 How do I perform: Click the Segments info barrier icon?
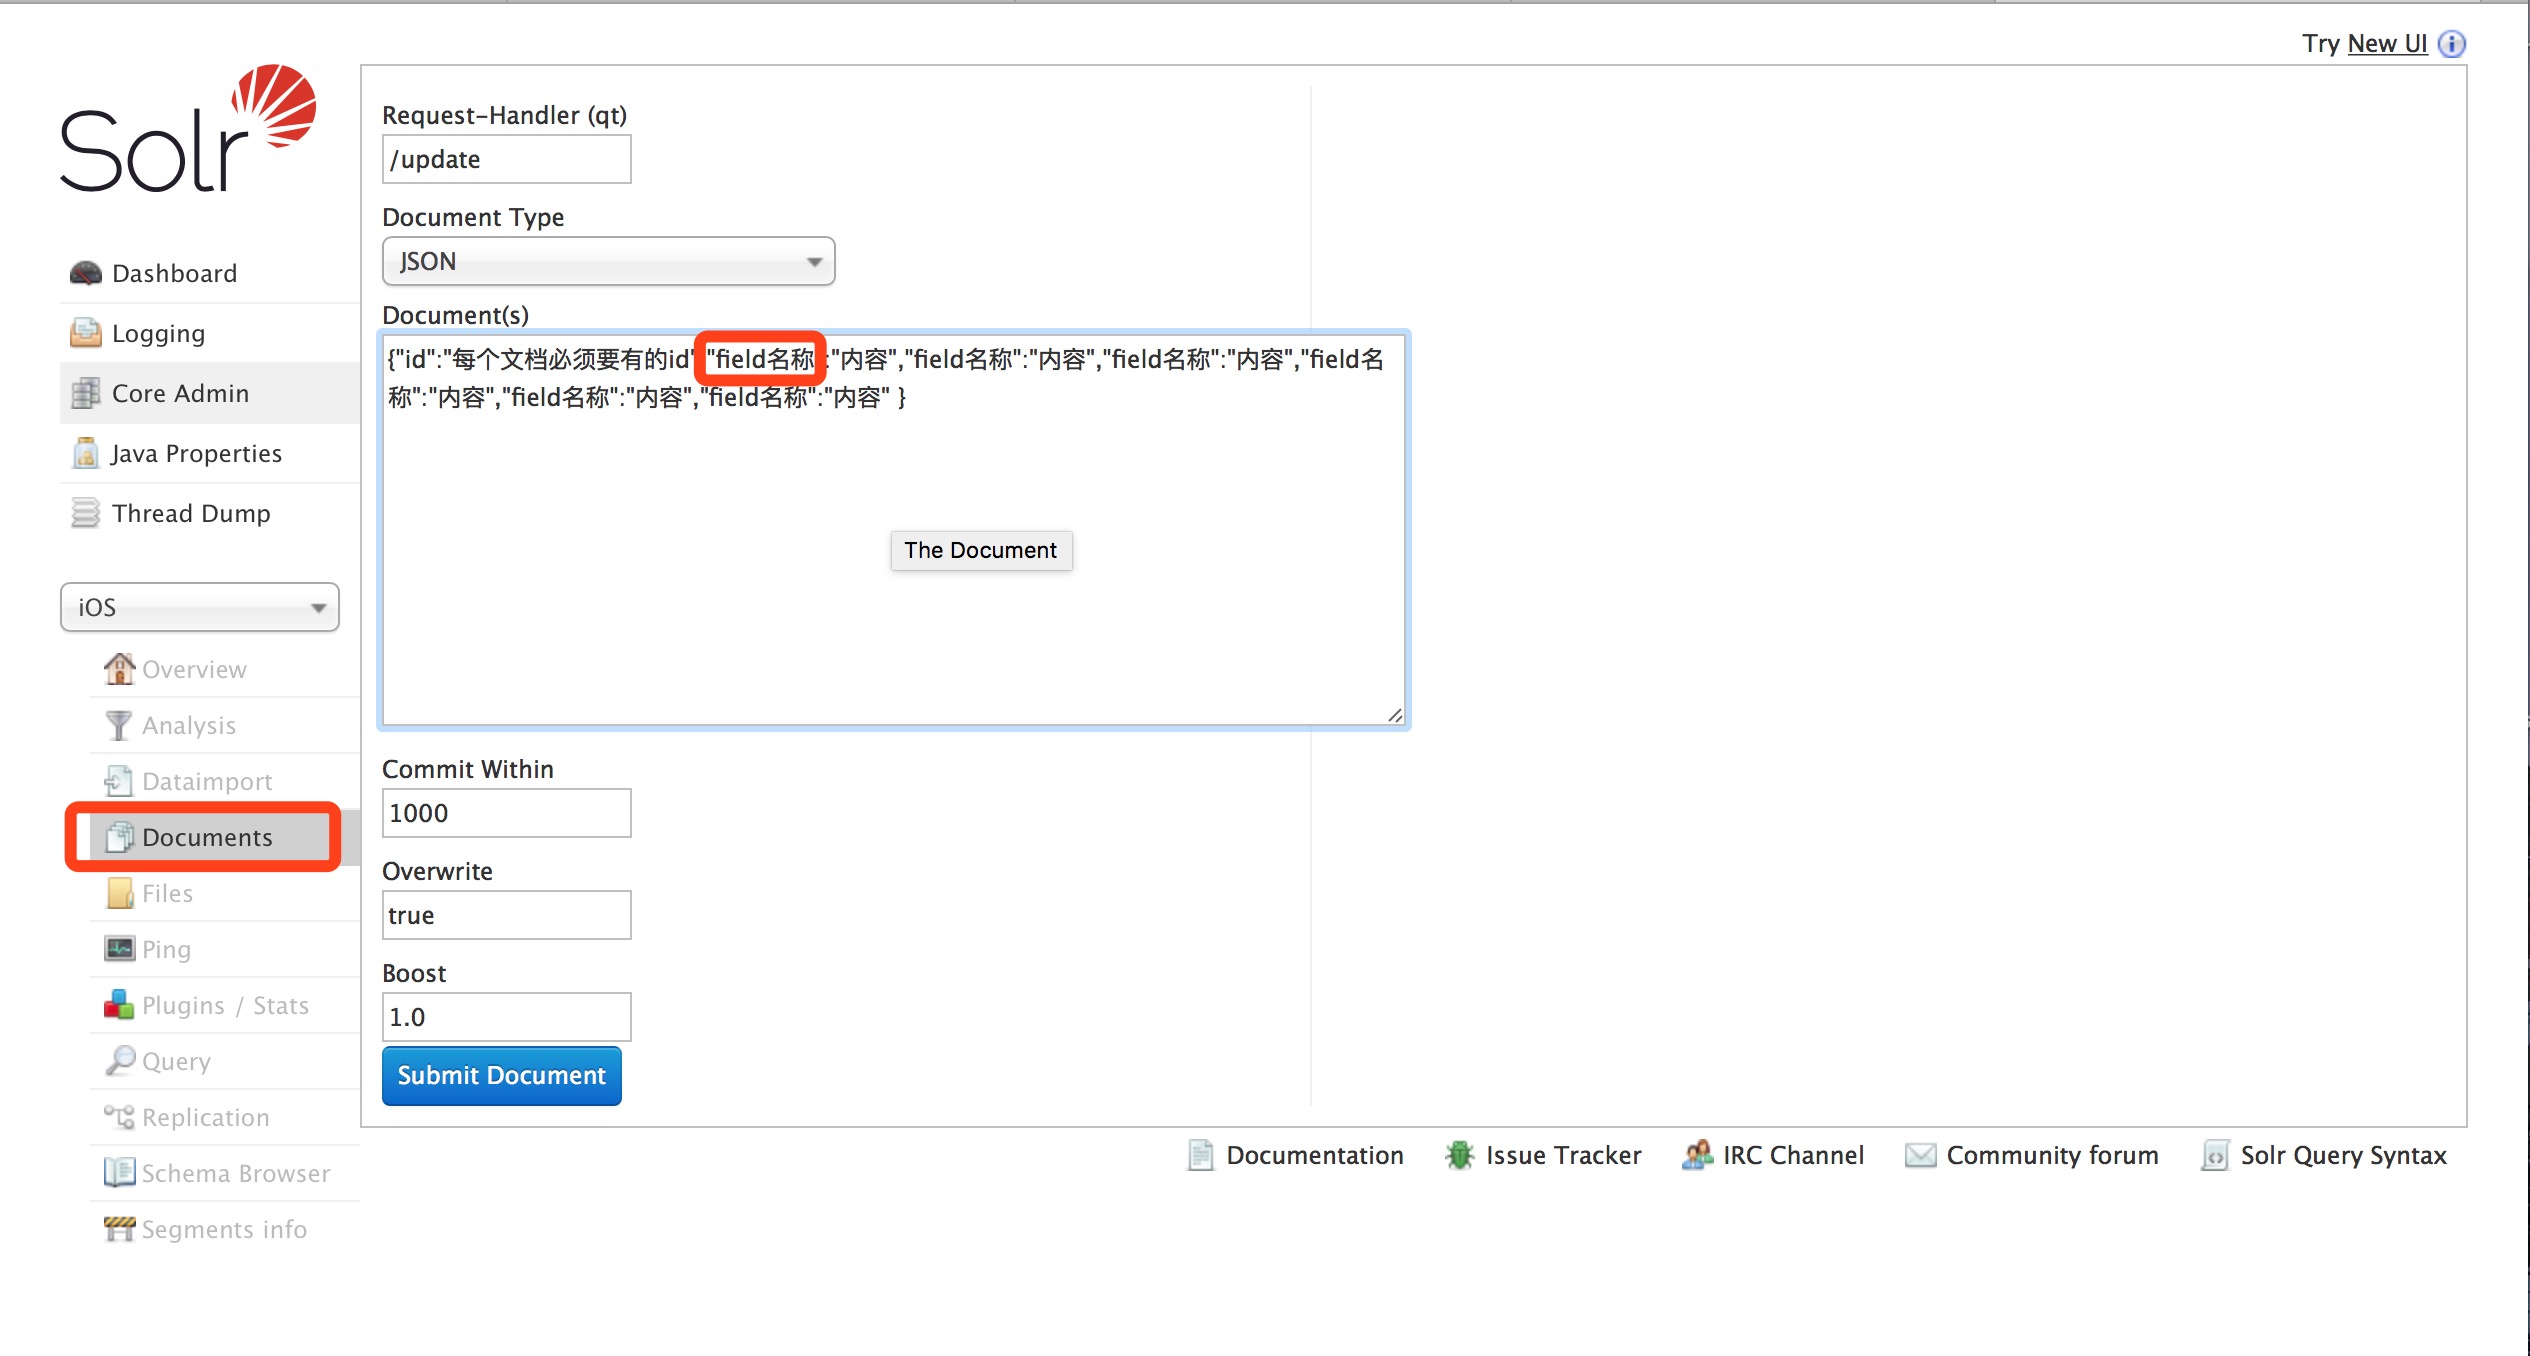tap(119, 1229)
